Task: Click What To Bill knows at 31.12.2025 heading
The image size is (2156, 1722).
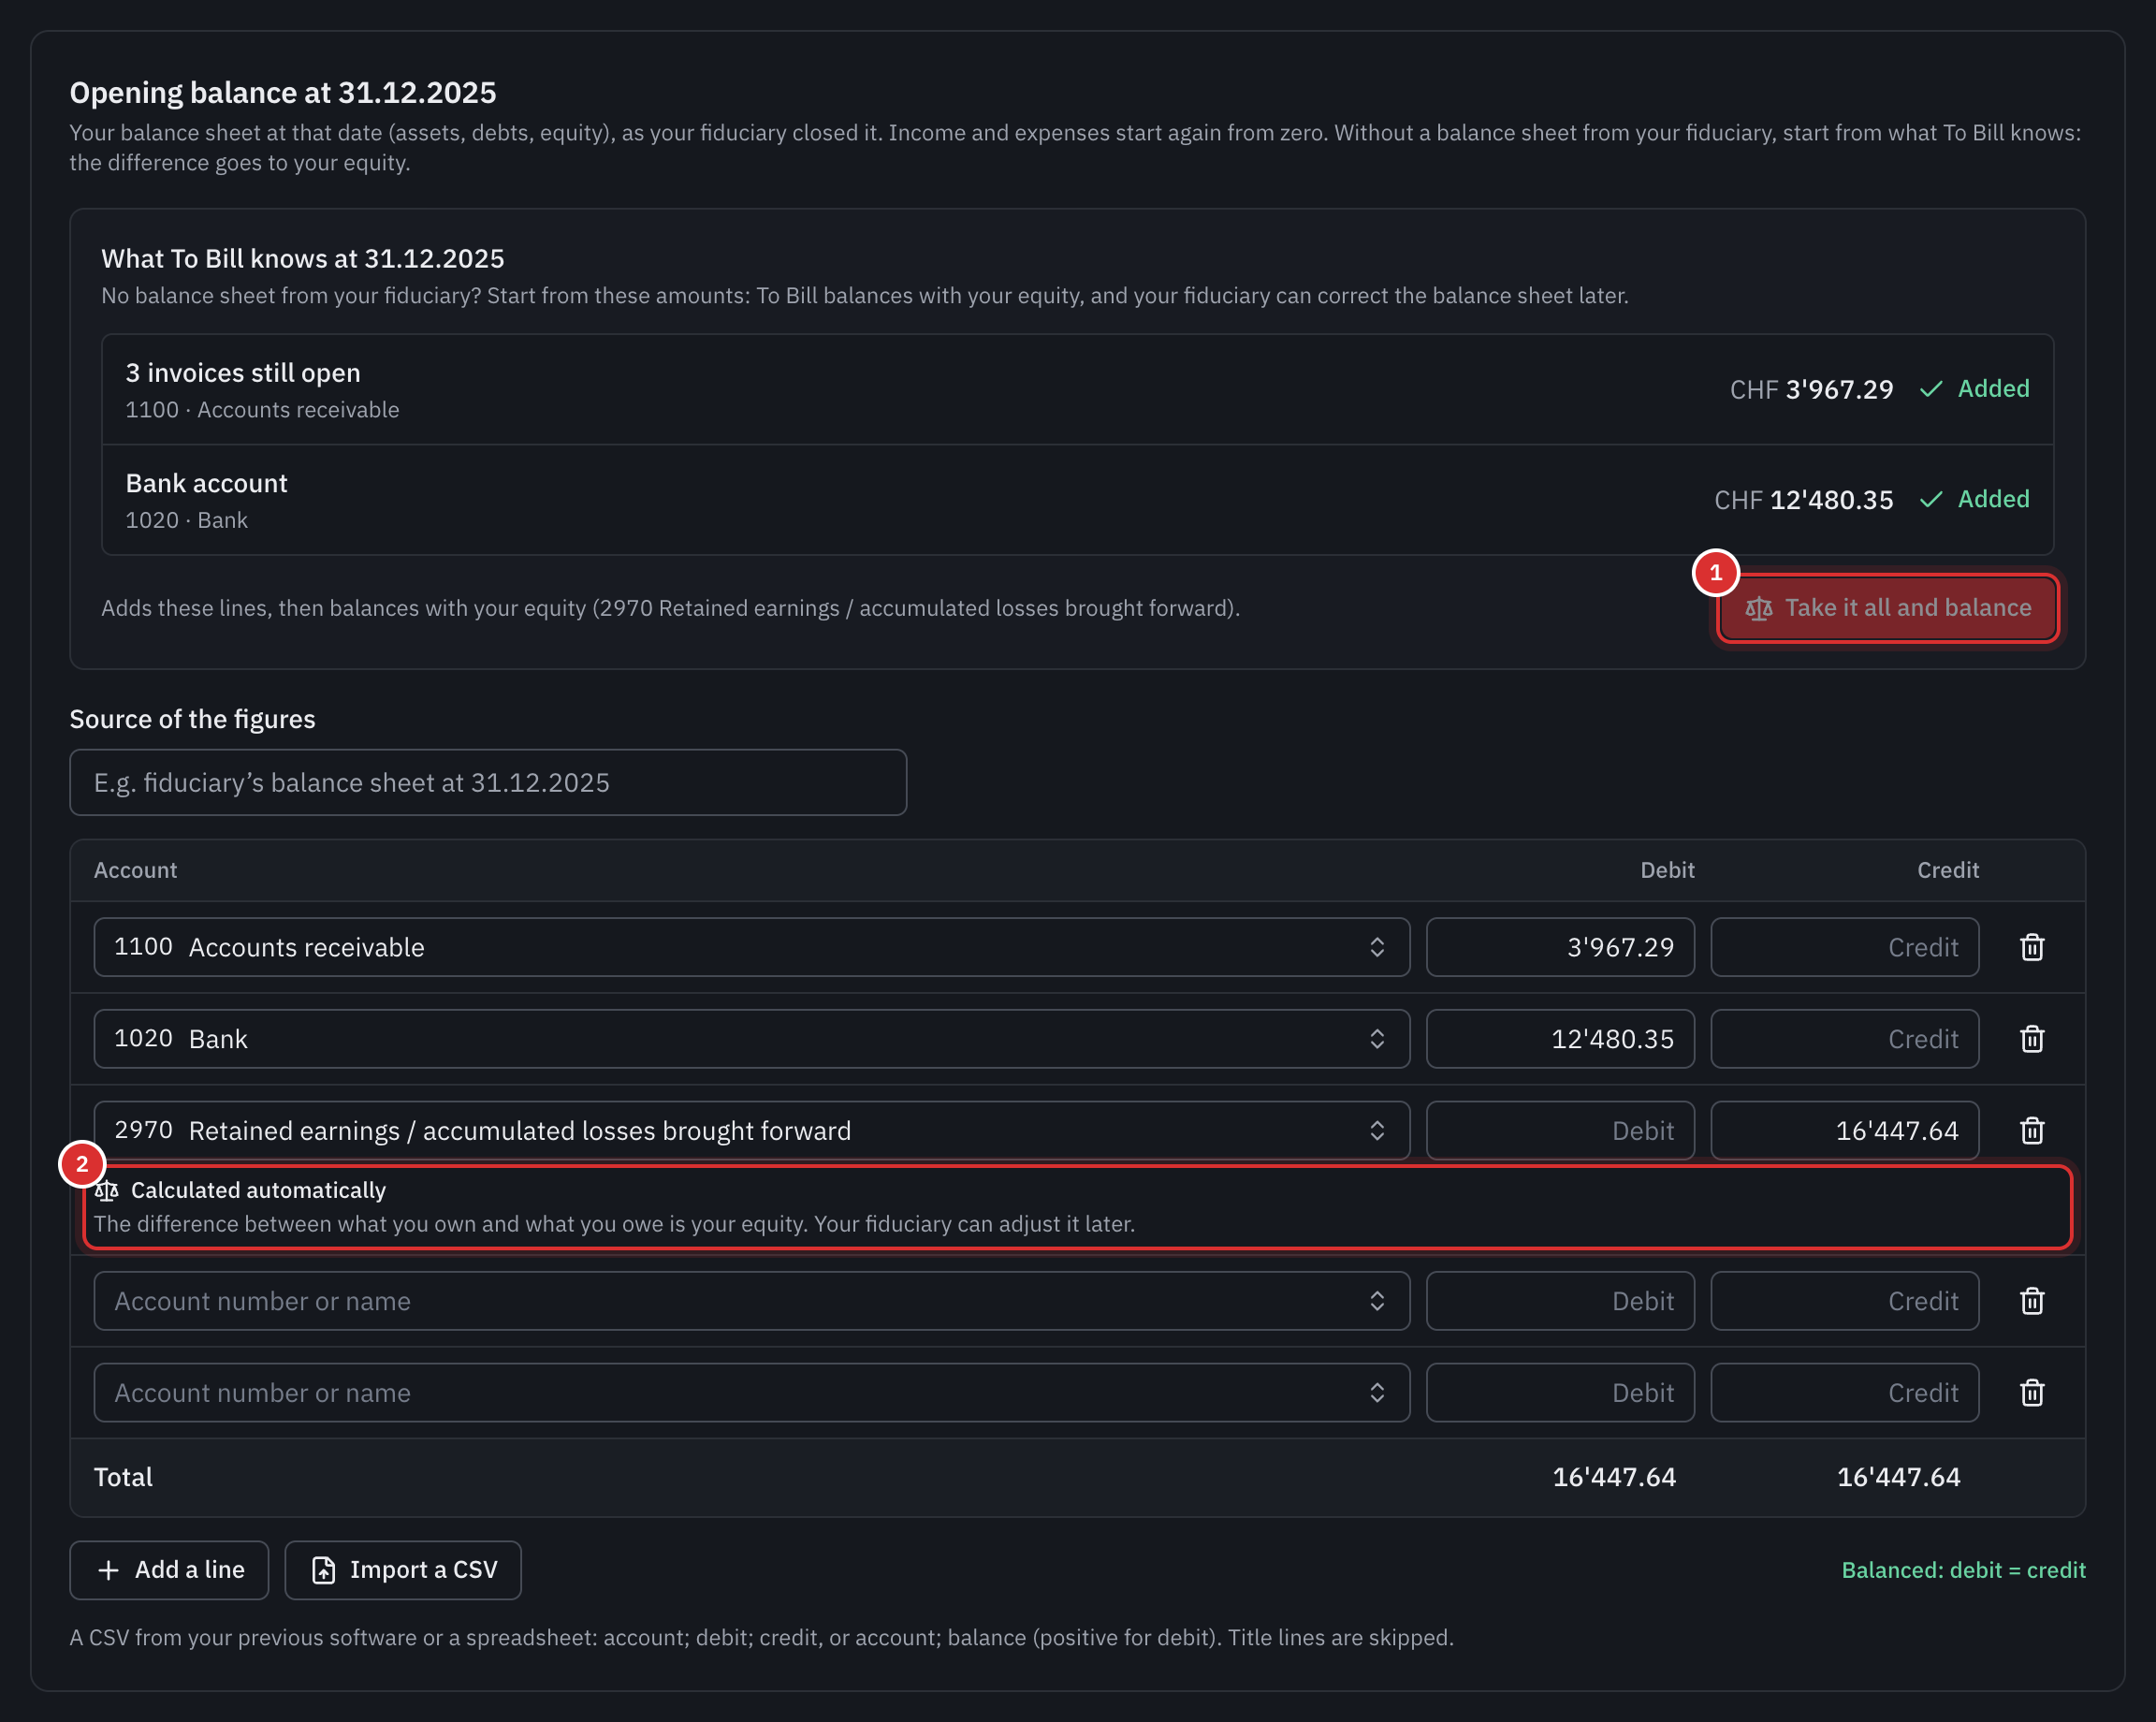Action: click(303, 258)
